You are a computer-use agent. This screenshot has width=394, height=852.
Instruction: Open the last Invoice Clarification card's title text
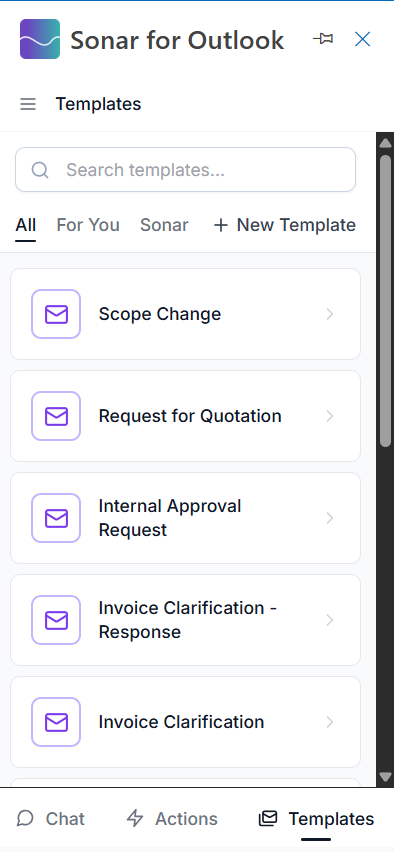pos(182,722)
